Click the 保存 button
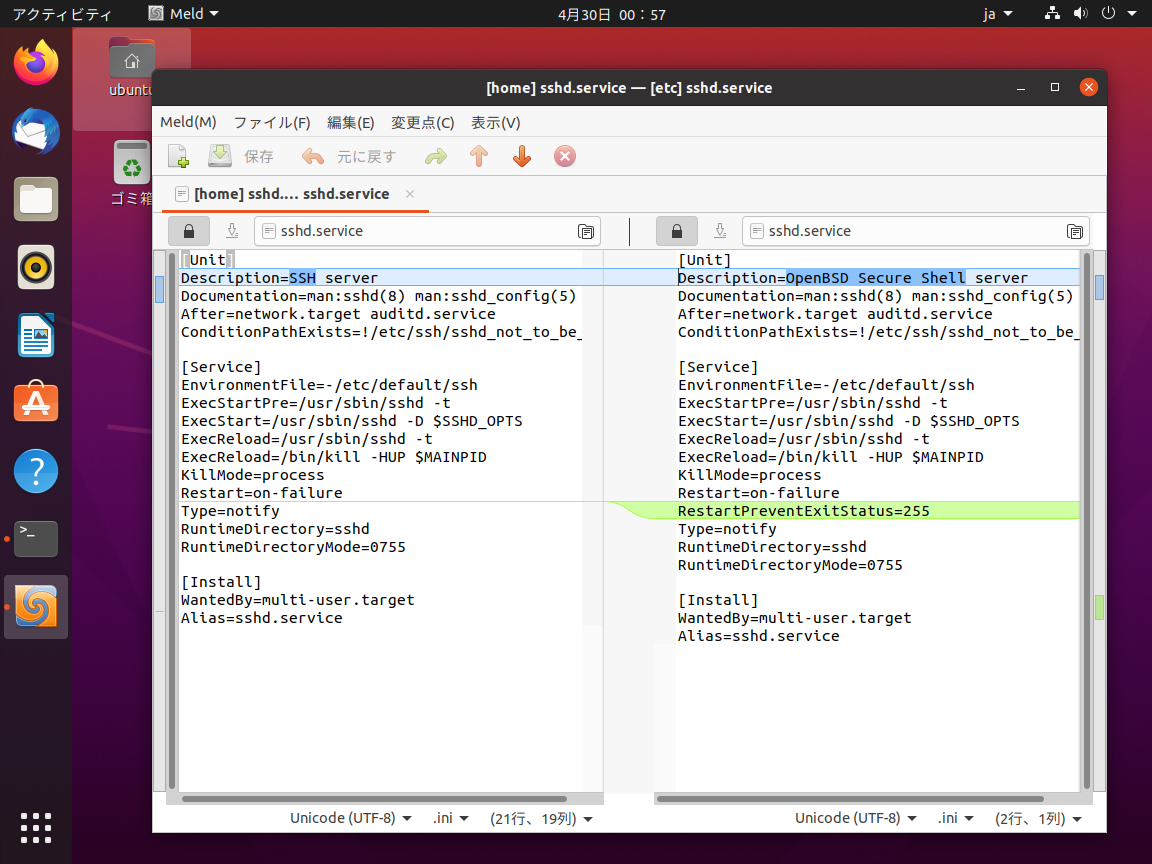 258,156
